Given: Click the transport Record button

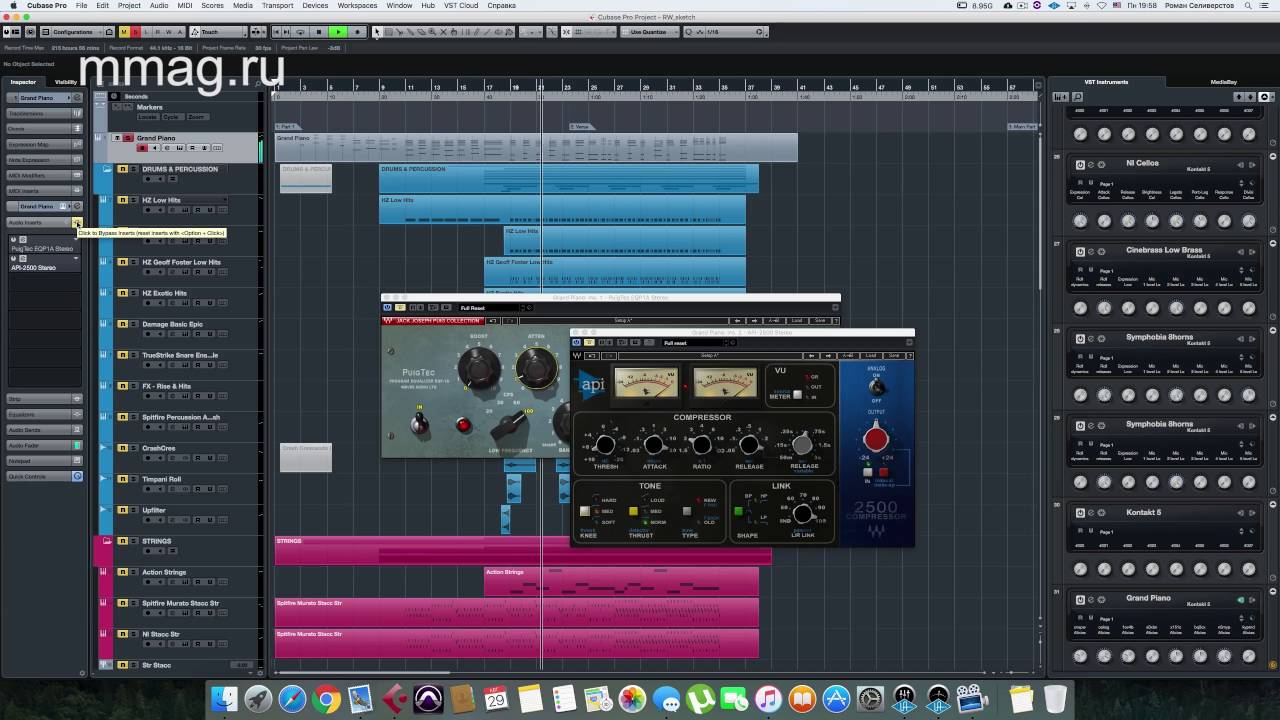Looking at the screenshot, I should tap(357, 32).
